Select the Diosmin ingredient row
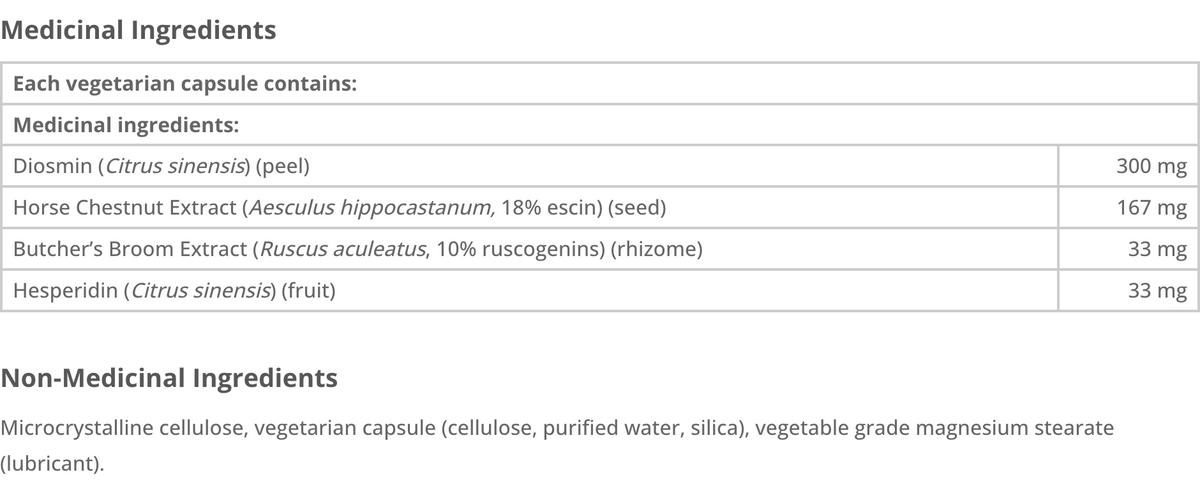This screenshot has height=493, width=1200. [x=599, y=167]
